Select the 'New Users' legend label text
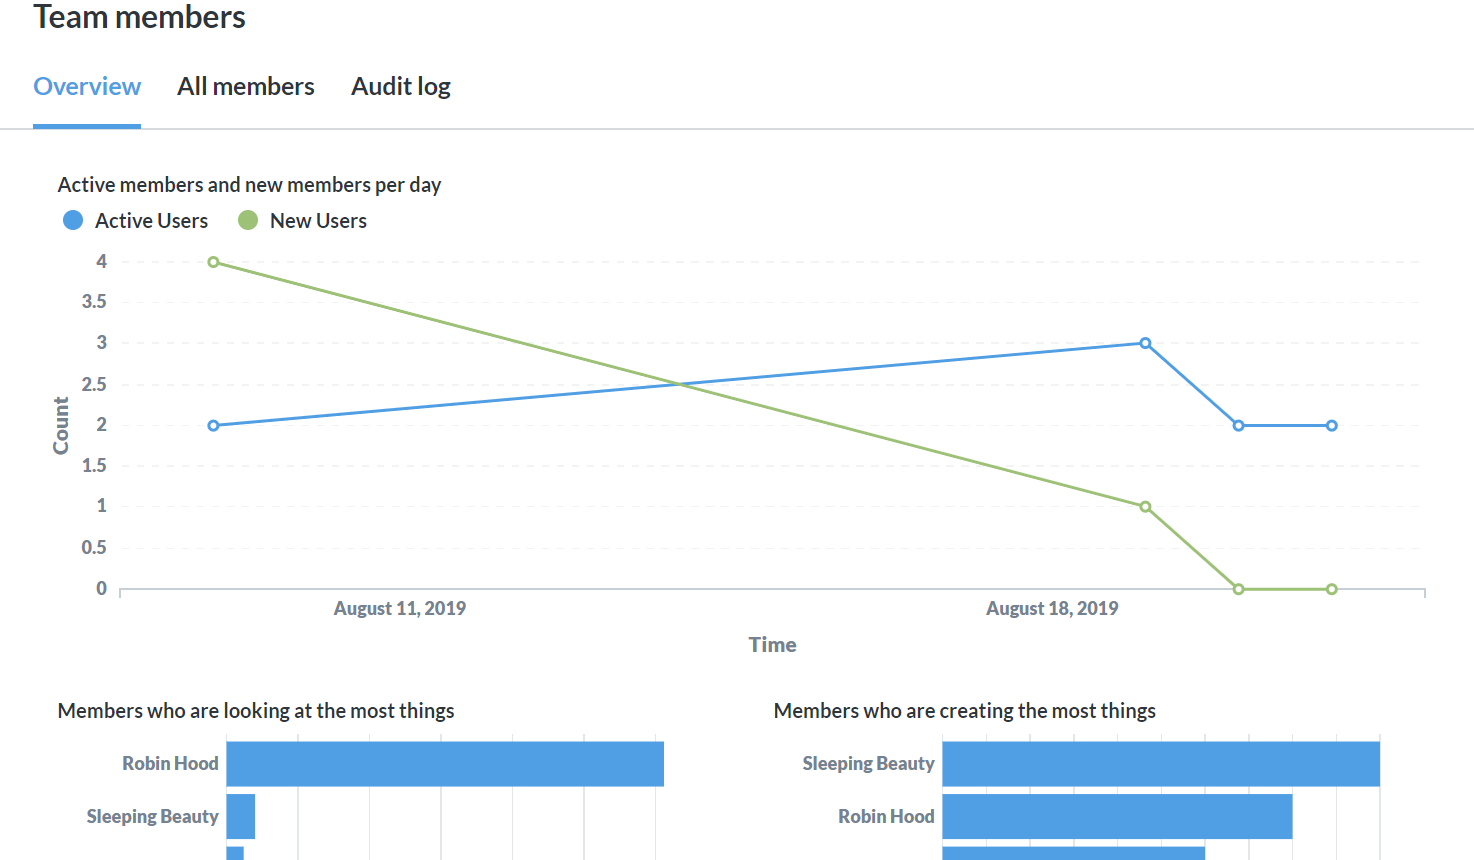 [x=318, y=221]
